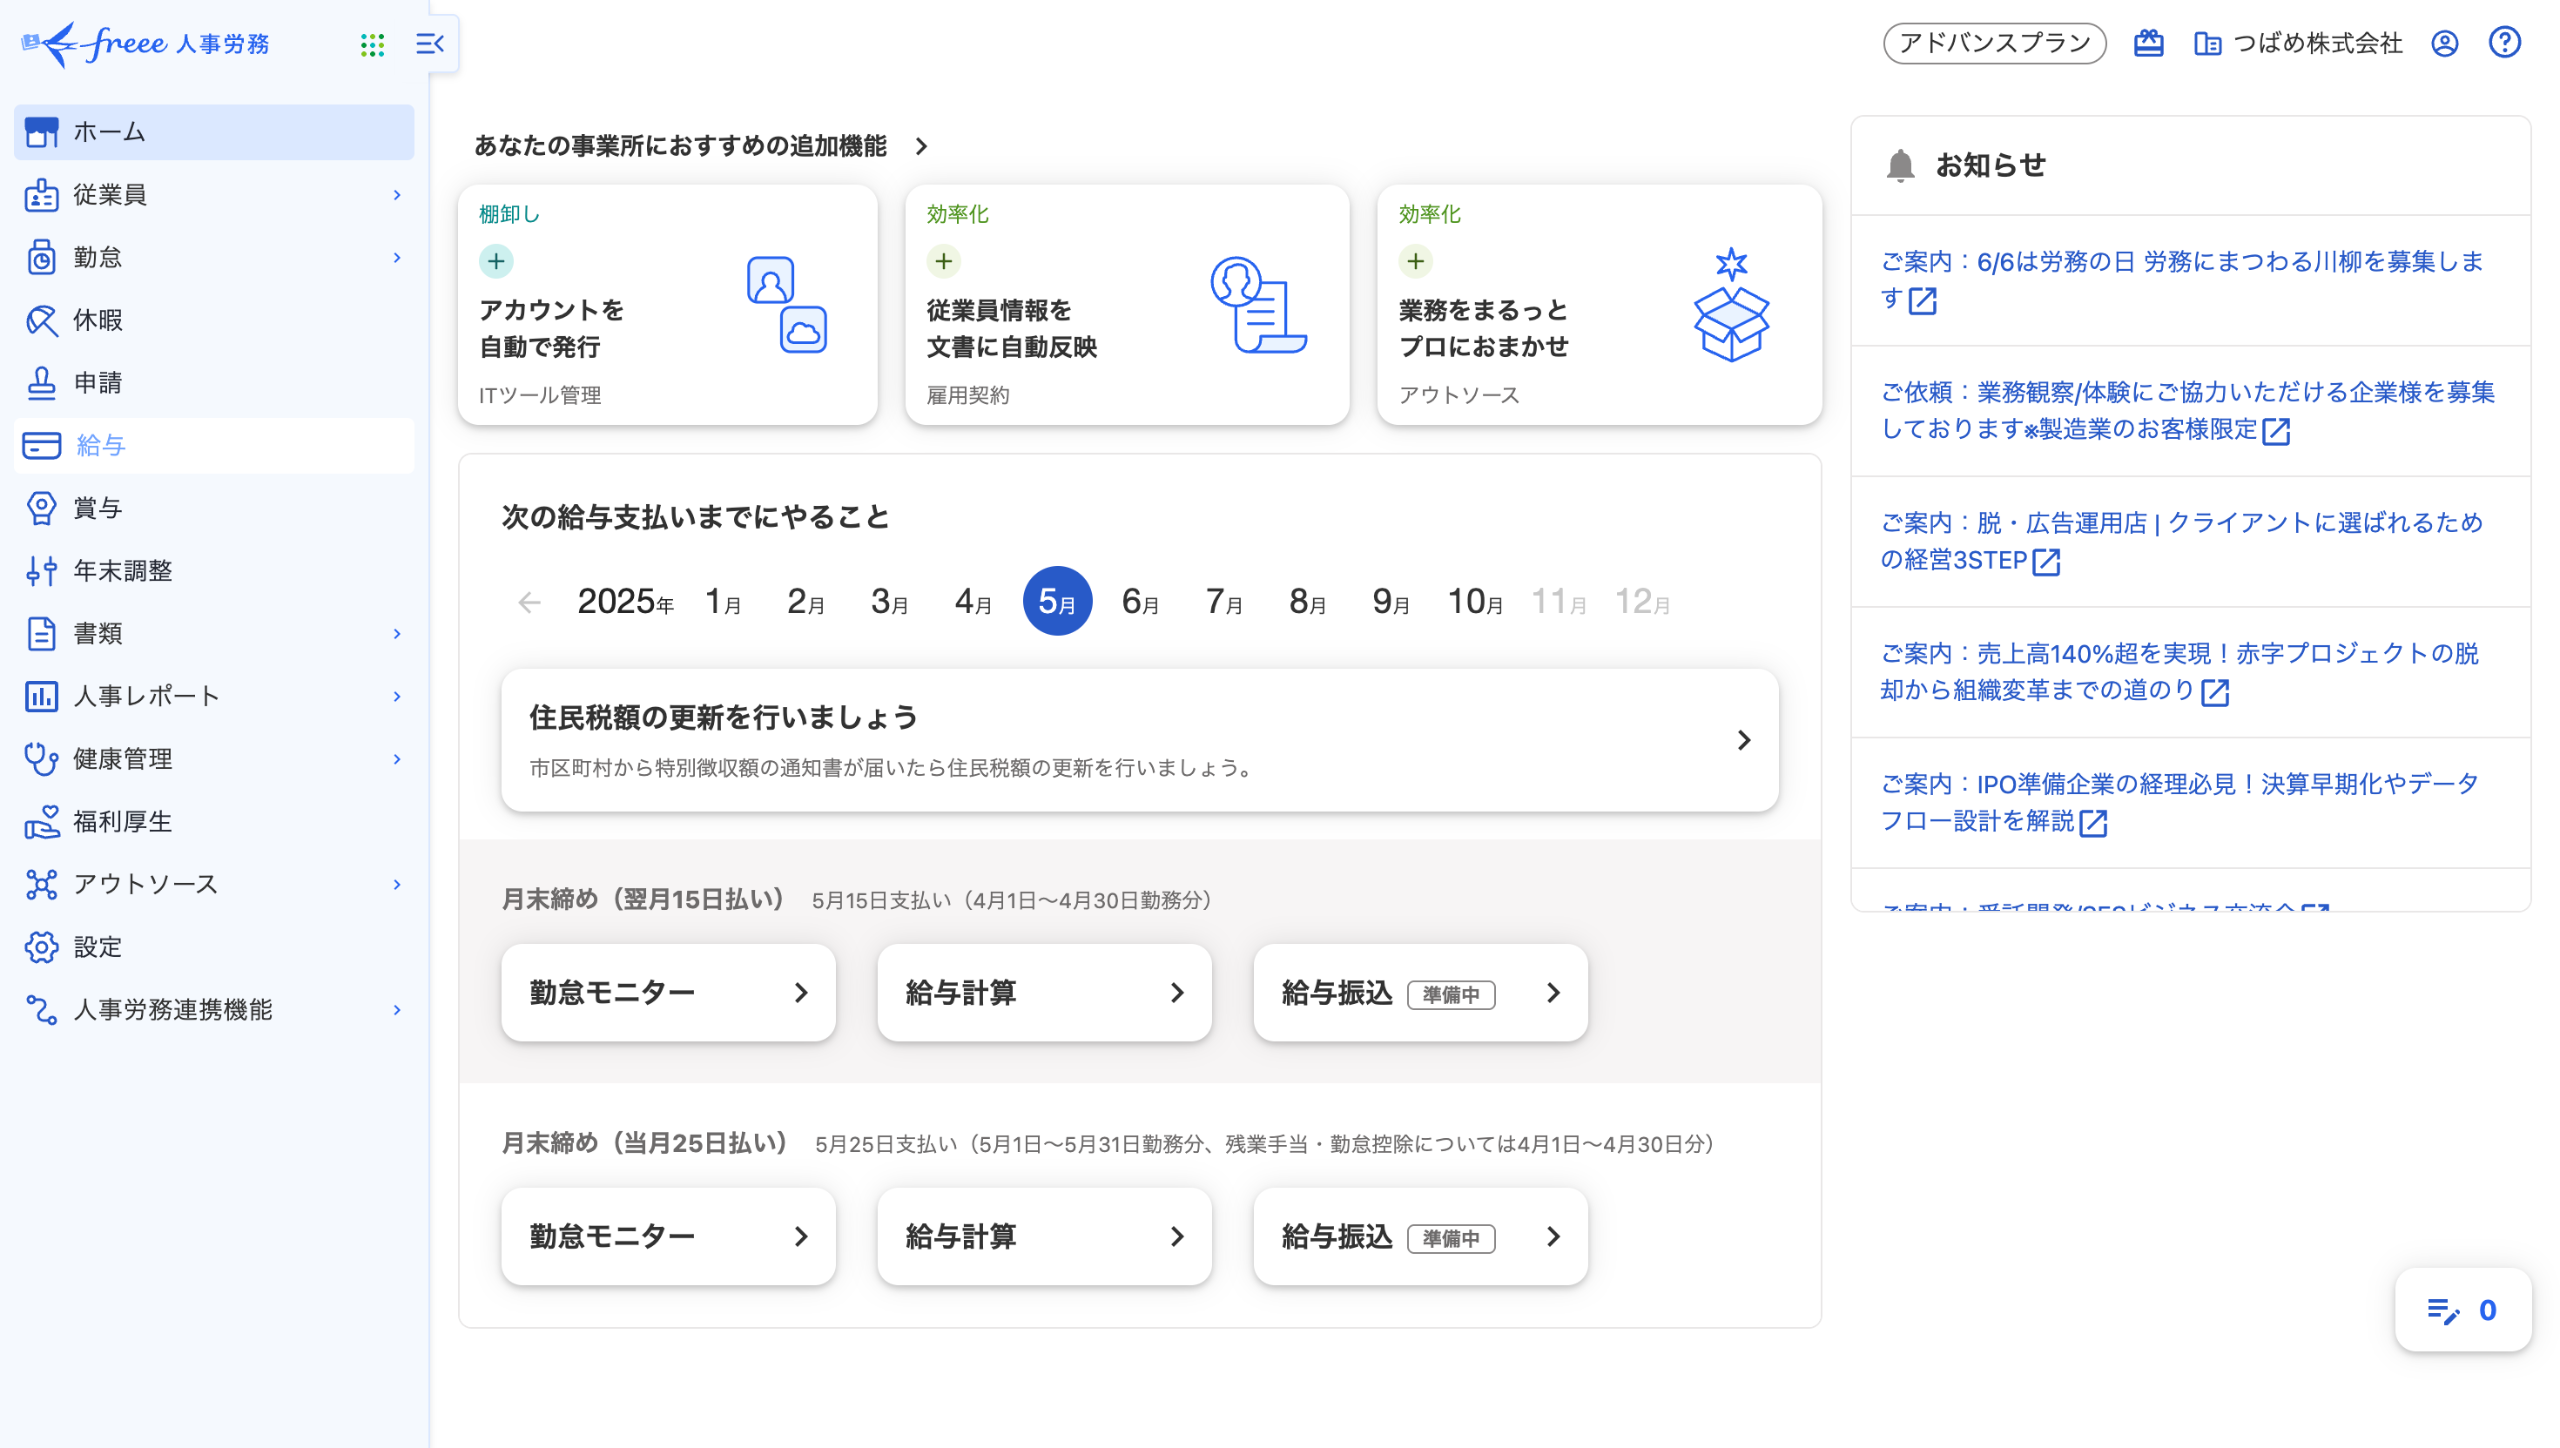
Task: Open the help question mark icon
Action: click(2504, 43)
